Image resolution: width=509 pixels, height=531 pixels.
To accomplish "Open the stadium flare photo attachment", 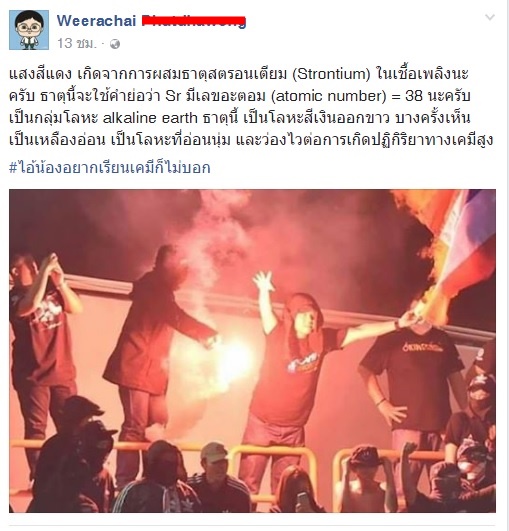I will pos(252,351).
